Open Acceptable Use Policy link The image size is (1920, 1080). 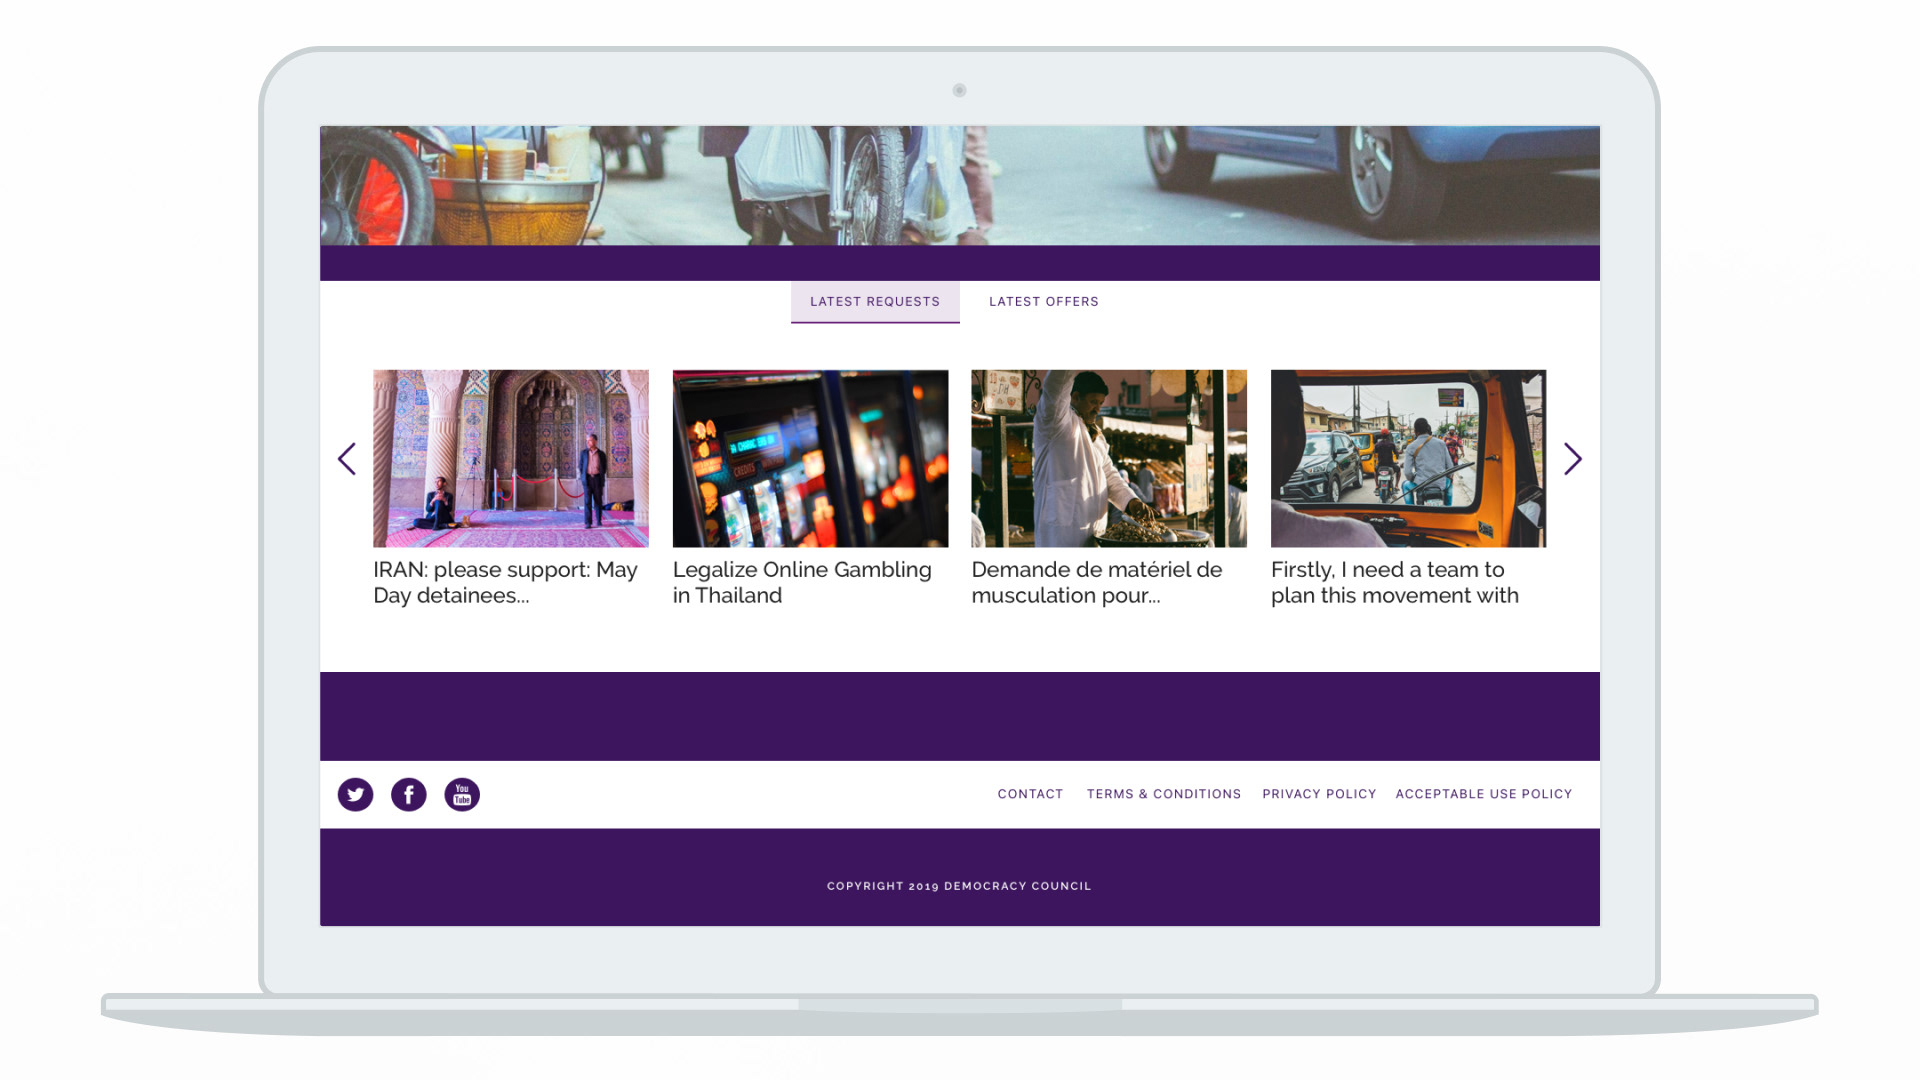coord(1484,794)
